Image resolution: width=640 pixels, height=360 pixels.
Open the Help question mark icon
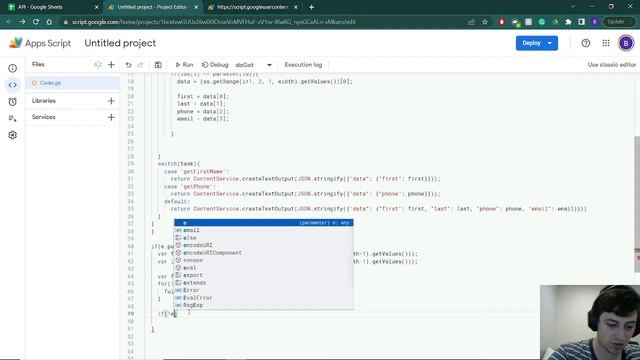586,43
